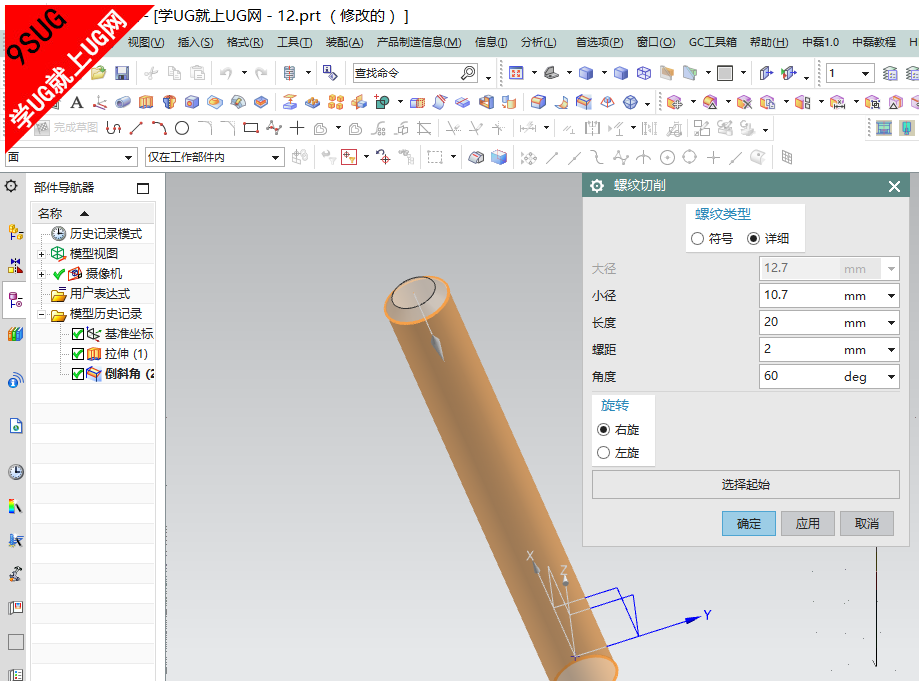
Task: Open the clock-shaped History tab in sidebar
Action: [x=16, y=472]
